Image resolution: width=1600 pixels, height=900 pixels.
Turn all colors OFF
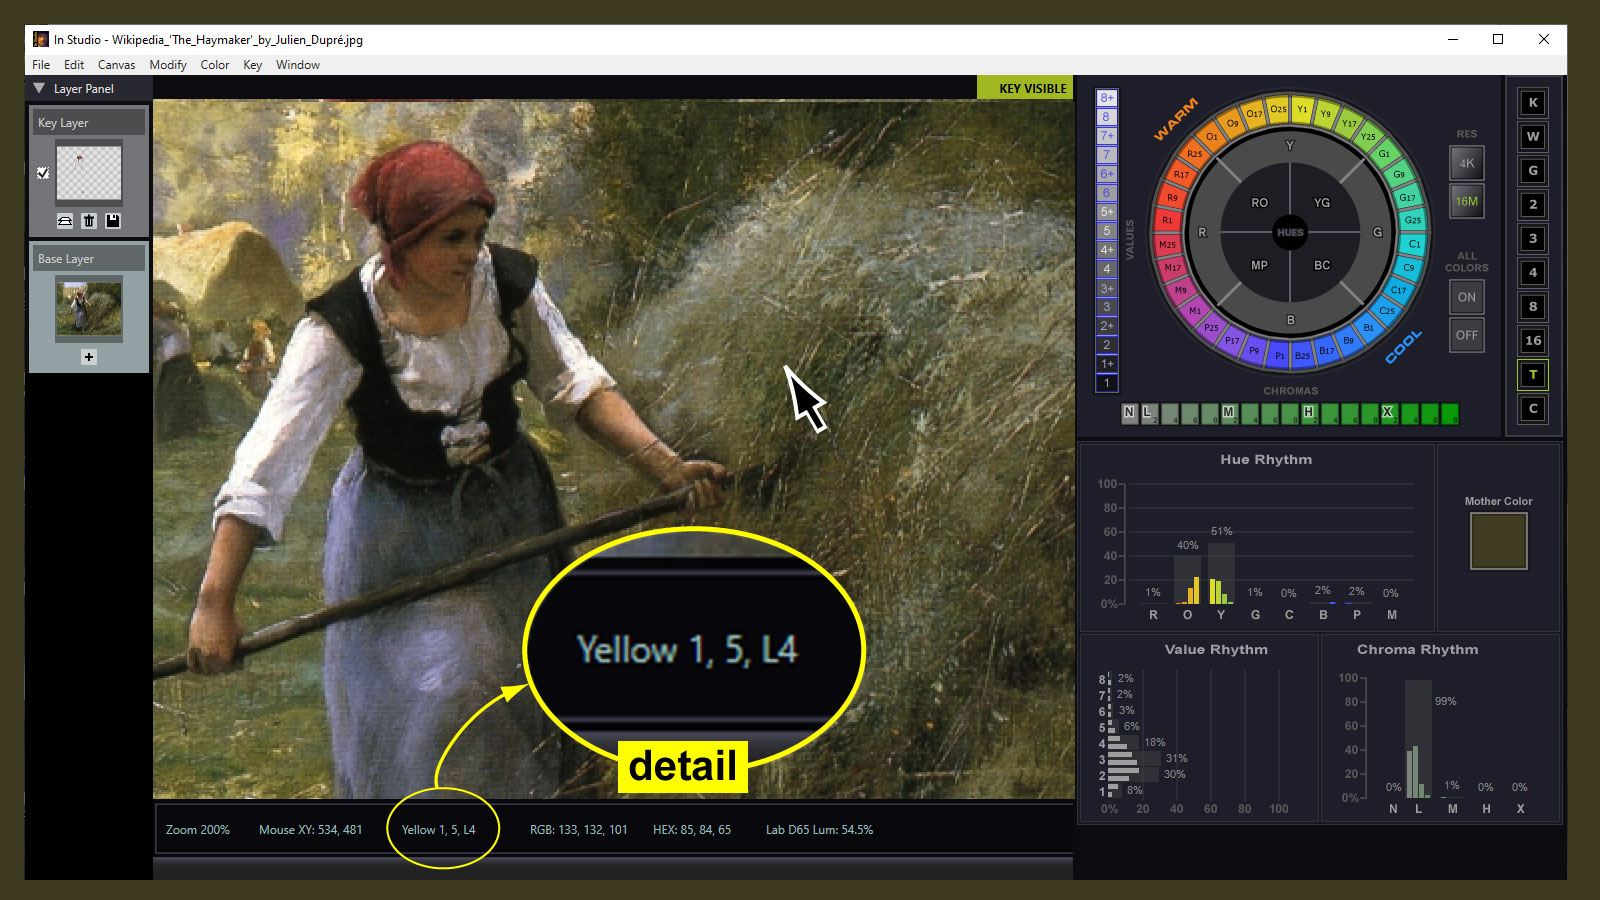1467,335
